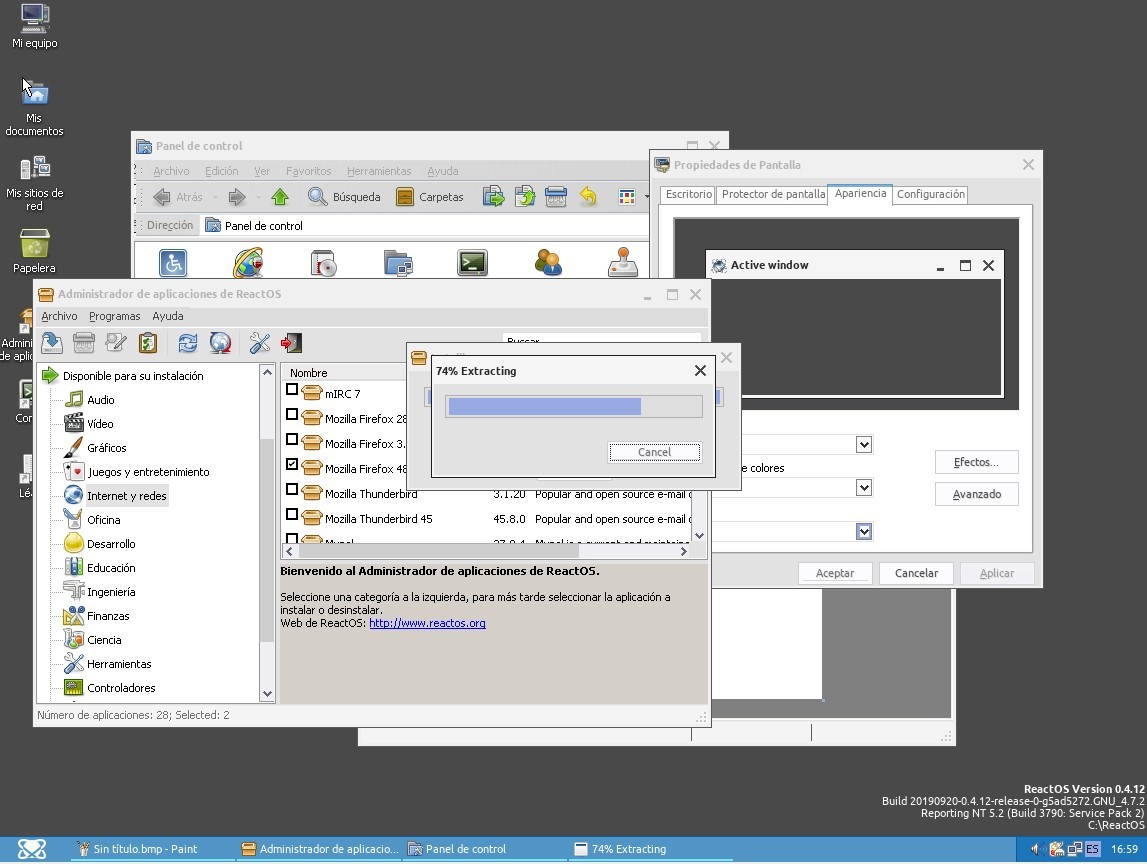Open the color scheme dropdown in Apariencia

point(862,487)
